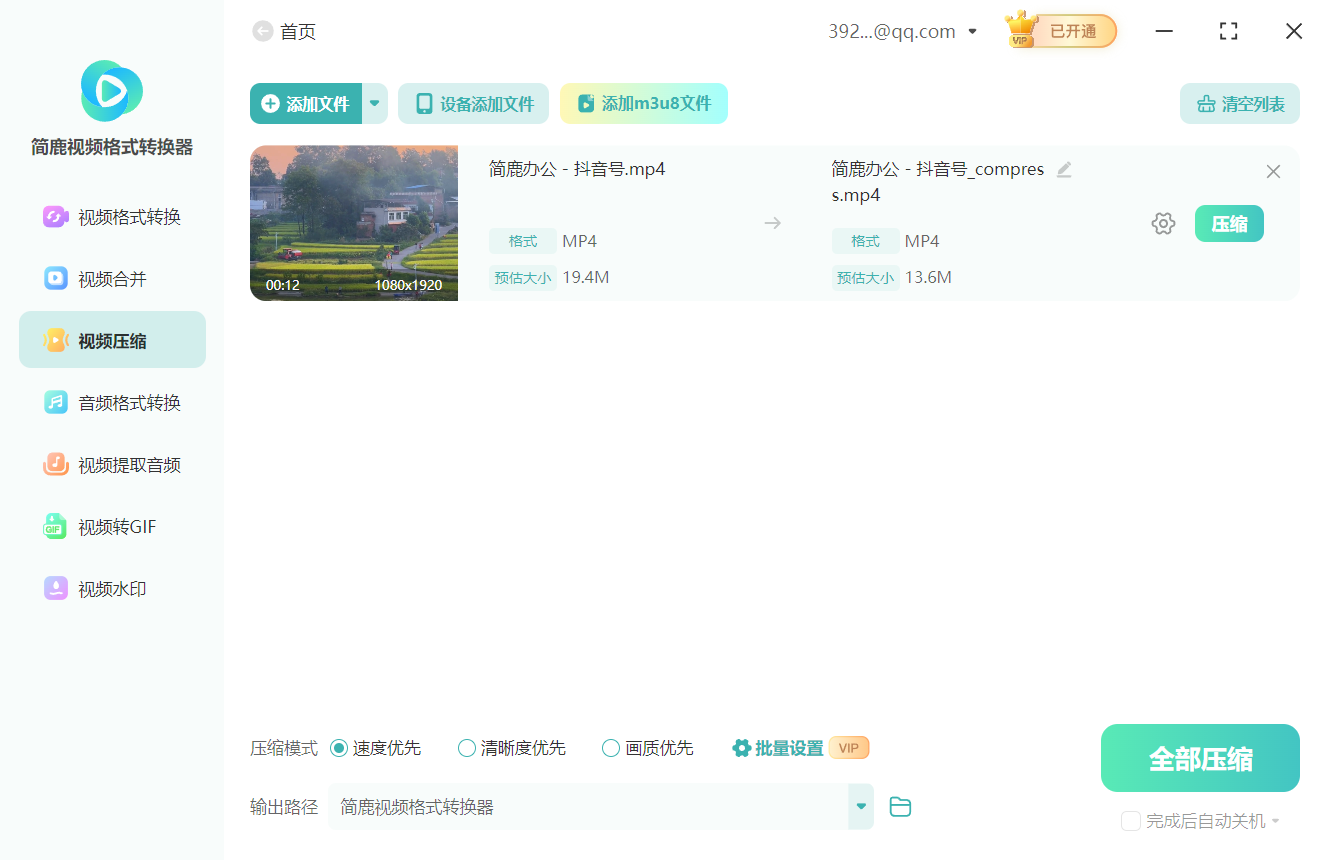Select 速度优先 compression mode
1326x860 pixels.
pyautogui.click(x=342, y=747)
